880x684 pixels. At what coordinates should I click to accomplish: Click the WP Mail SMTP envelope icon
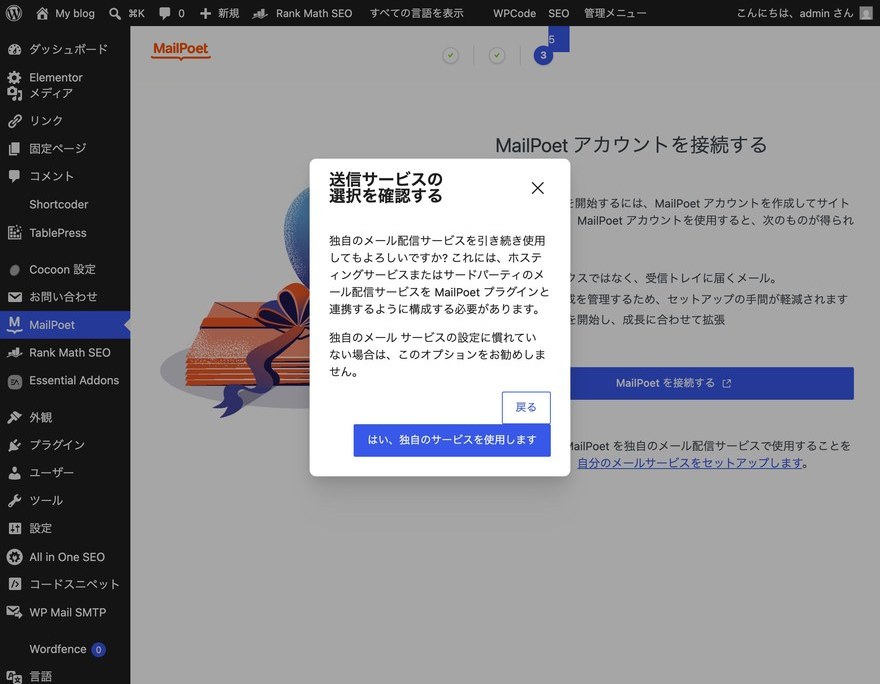(x=15, y=612)
